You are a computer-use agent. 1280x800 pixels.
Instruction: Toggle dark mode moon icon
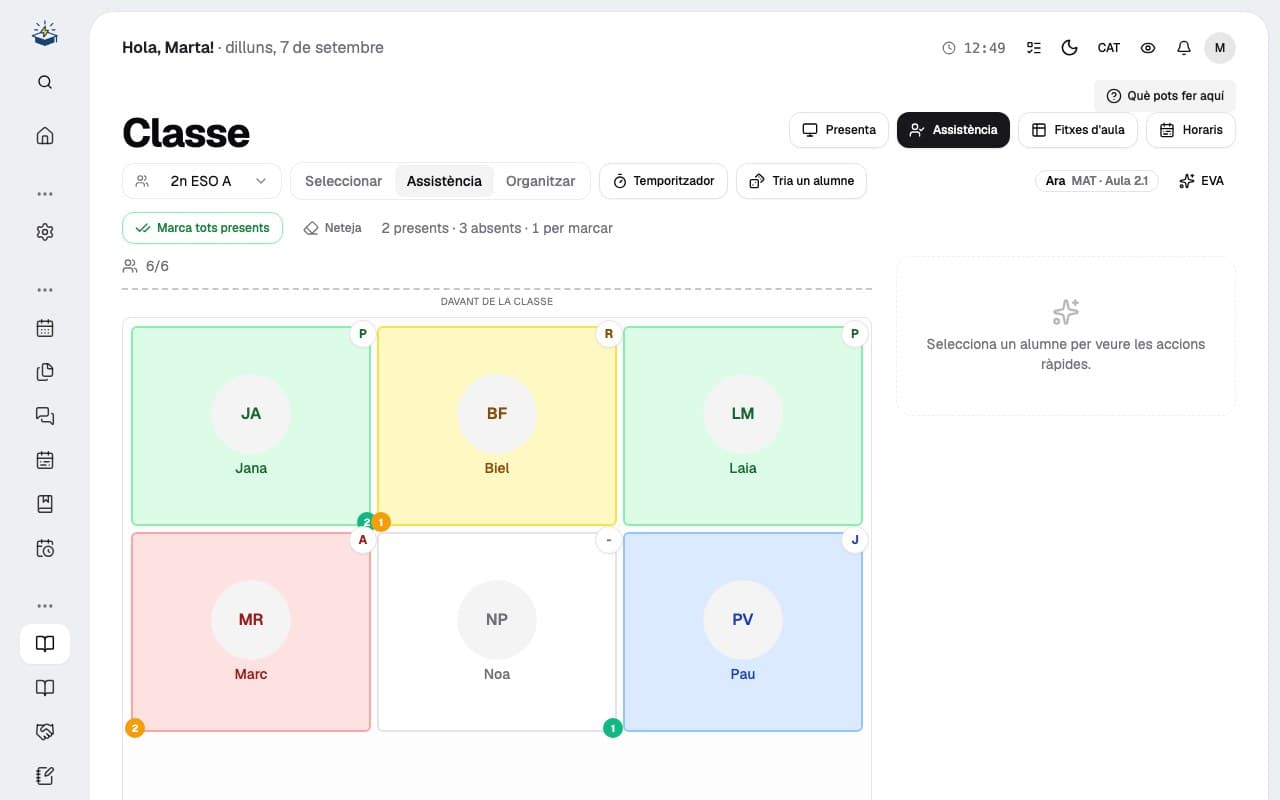(x=1069, y=48)
